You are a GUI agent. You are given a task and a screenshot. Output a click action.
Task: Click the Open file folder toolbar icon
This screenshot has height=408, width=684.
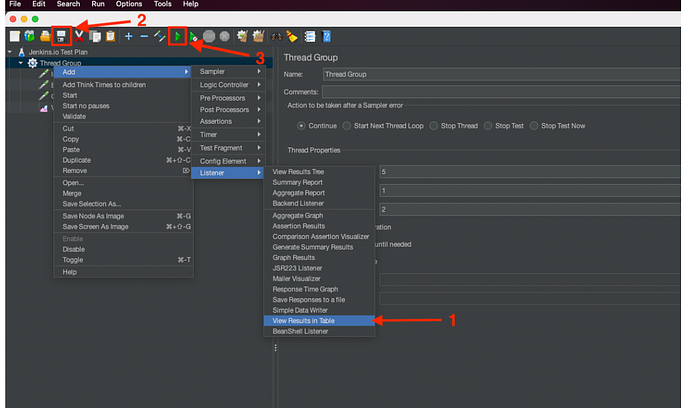(45, 36)
